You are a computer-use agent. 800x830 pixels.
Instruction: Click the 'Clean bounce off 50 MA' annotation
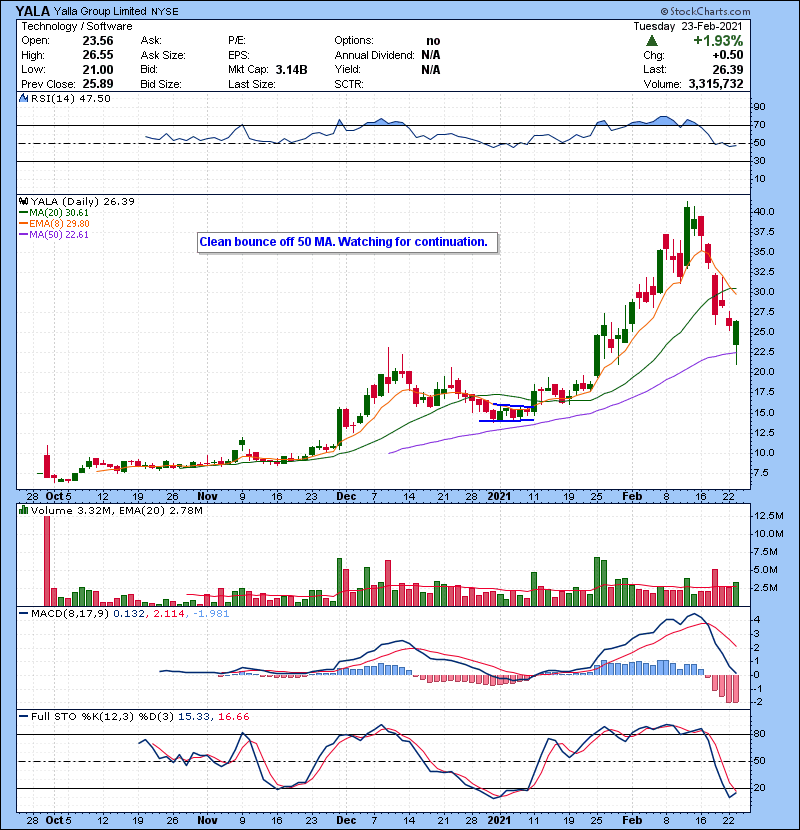pos(347,242)
